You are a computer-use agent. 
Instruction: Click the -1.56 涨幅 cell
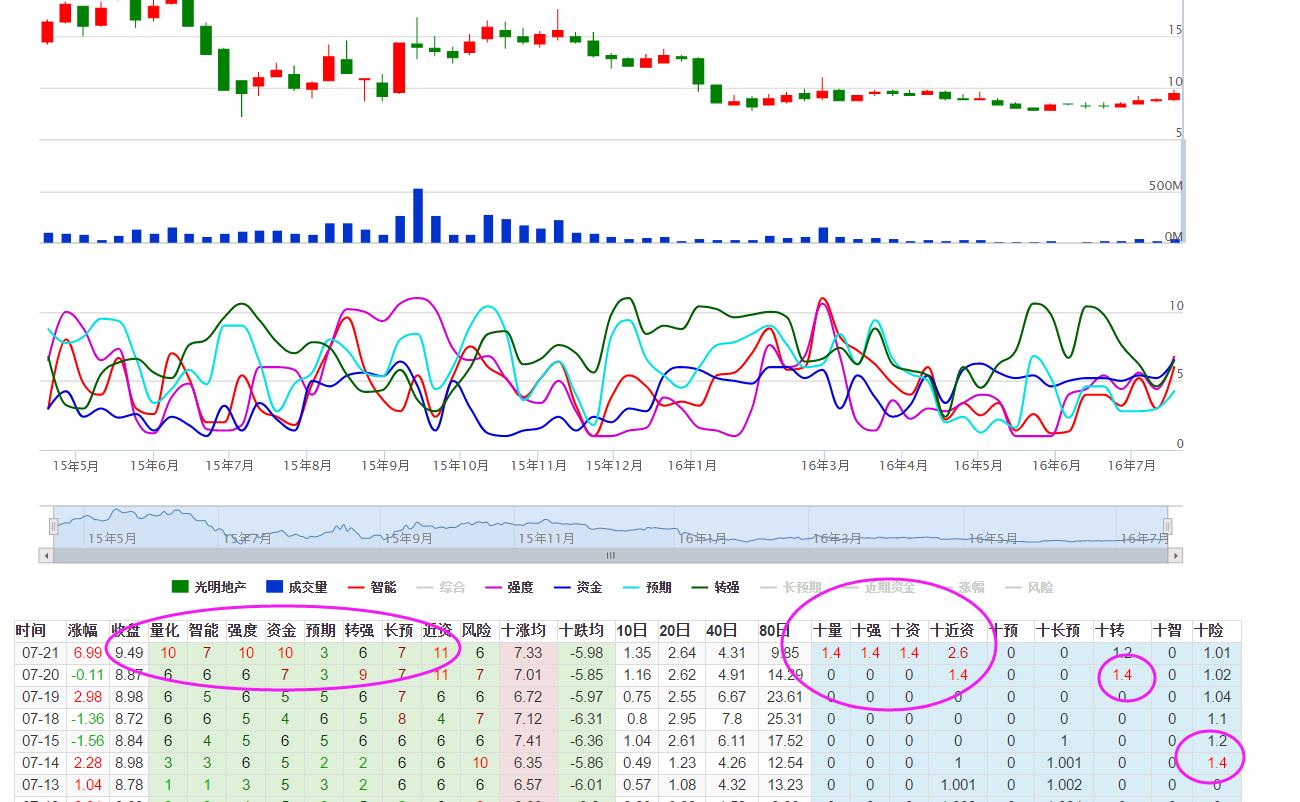click(87, 741)
